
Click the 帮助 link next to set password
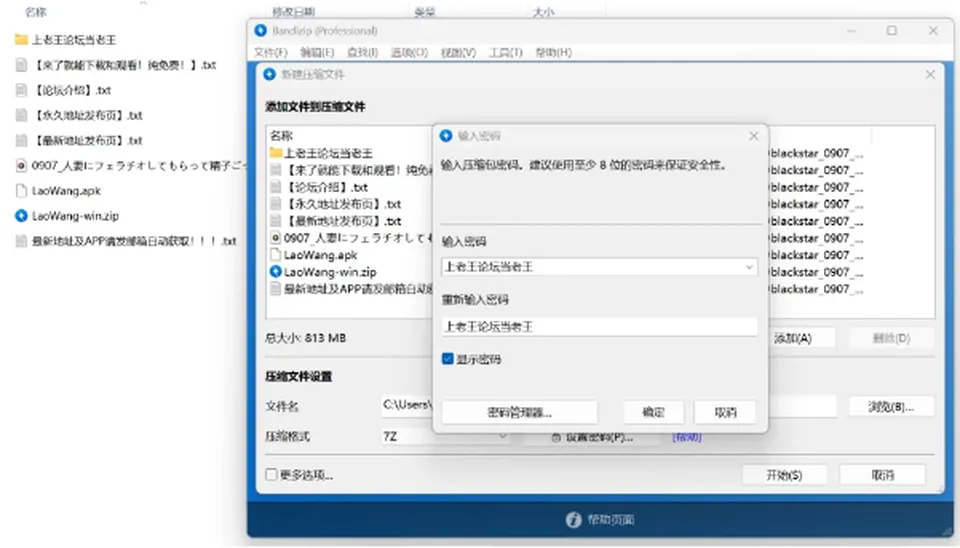click(x=686, y=437)
